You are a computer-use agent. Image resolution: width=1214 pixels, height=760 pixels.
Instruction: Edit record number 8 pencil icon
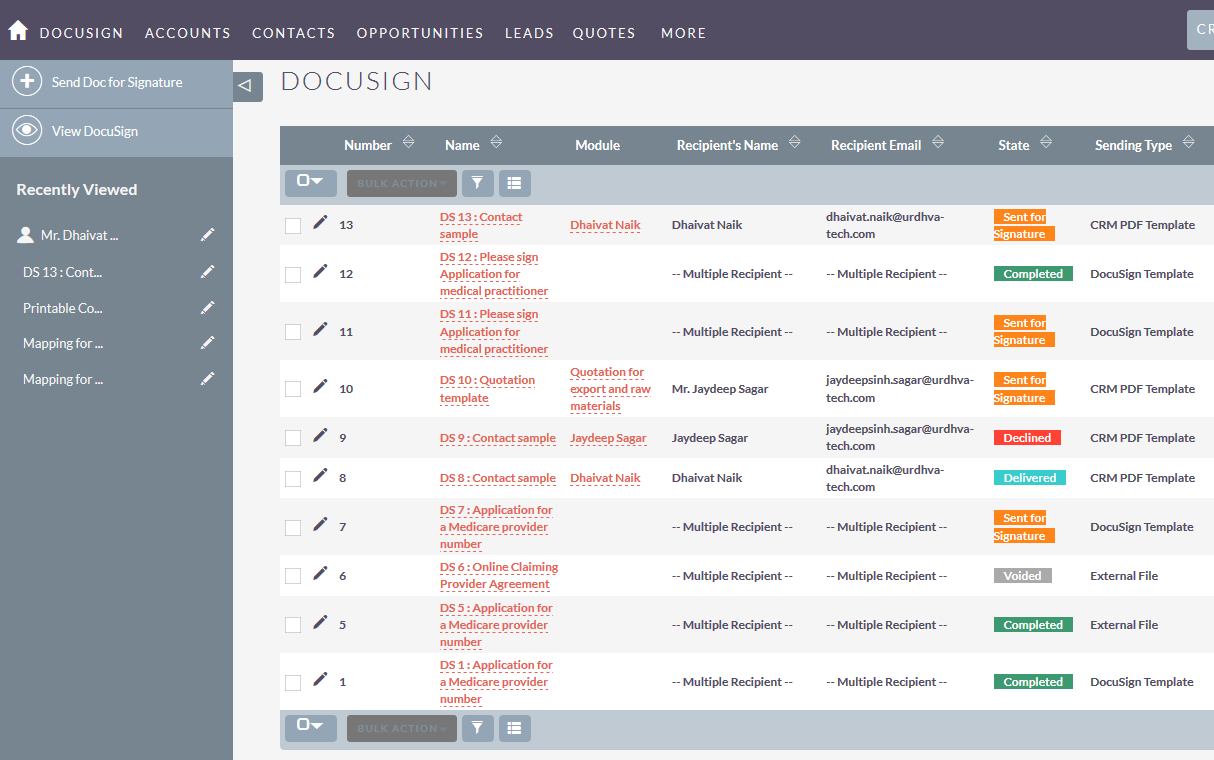click(x=320, y=476)
